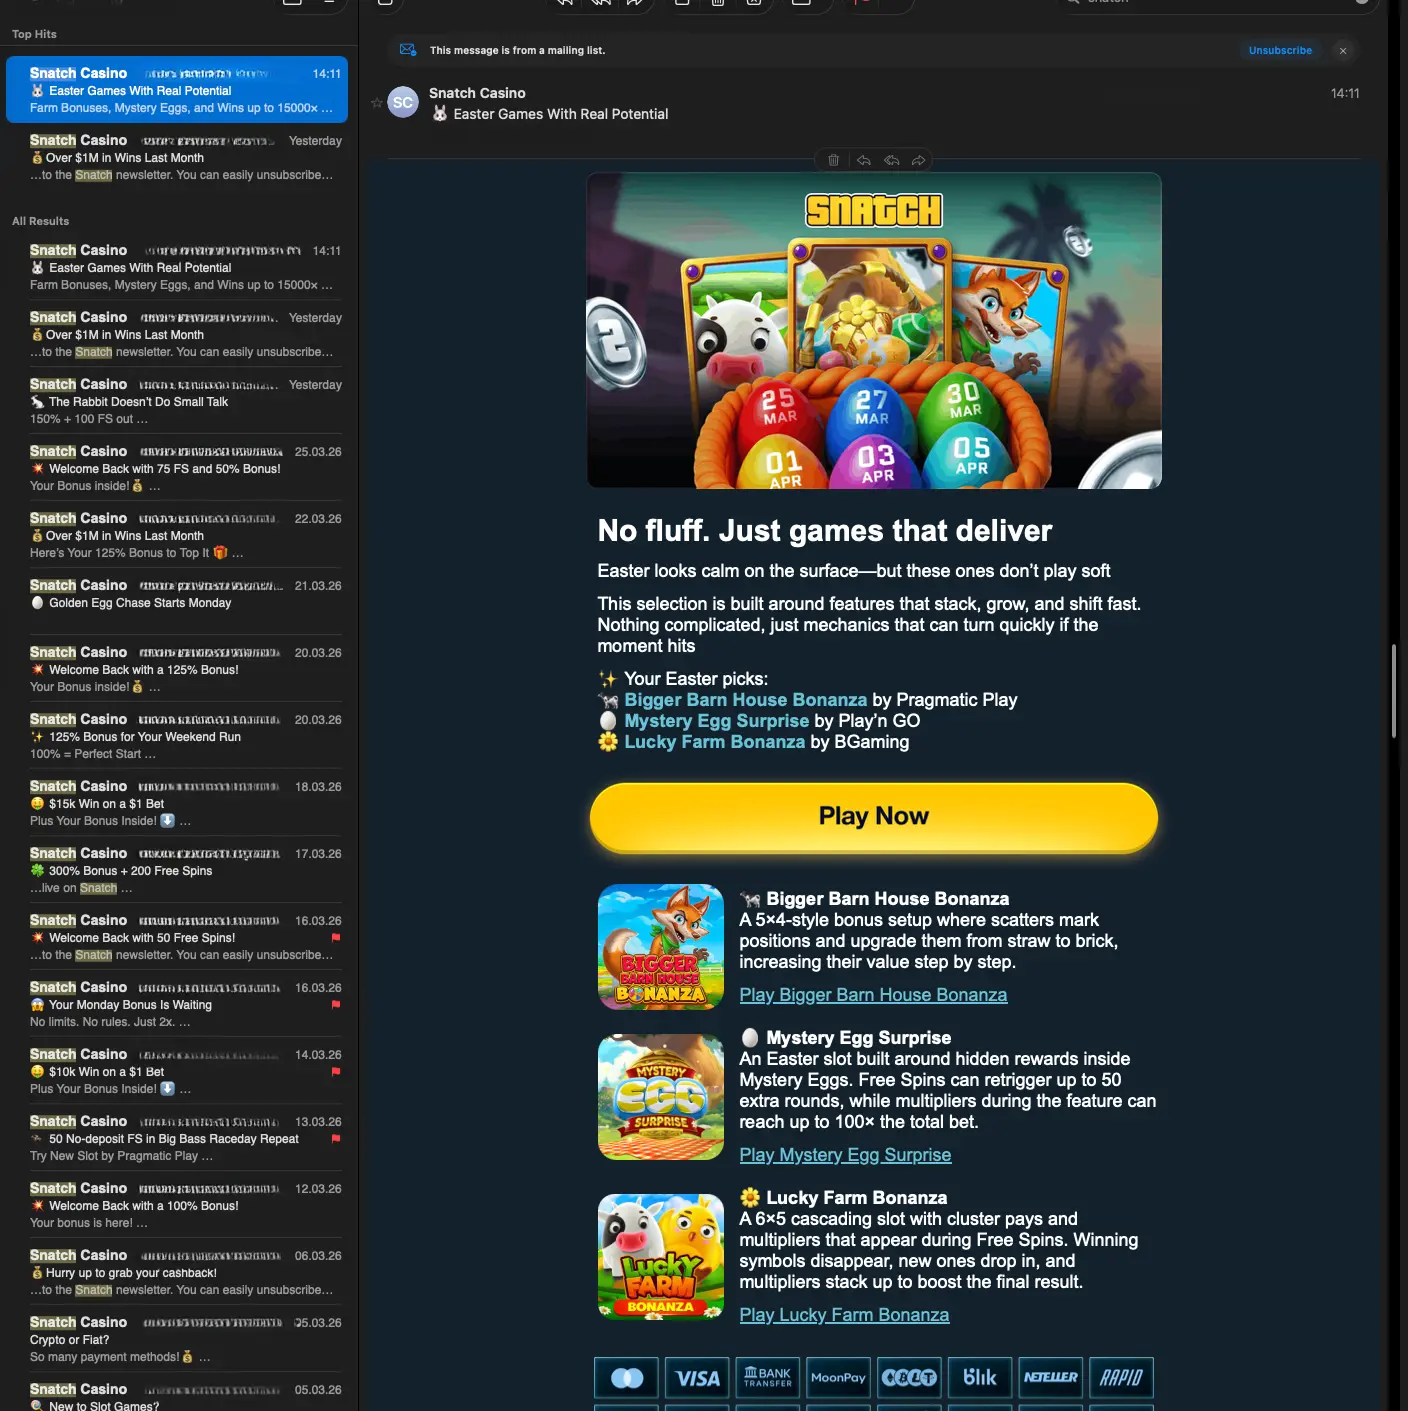Click the Easter eggs basket banner image
The height and width of the screenshot is (1411, 1408).
[x=874, y=331]
